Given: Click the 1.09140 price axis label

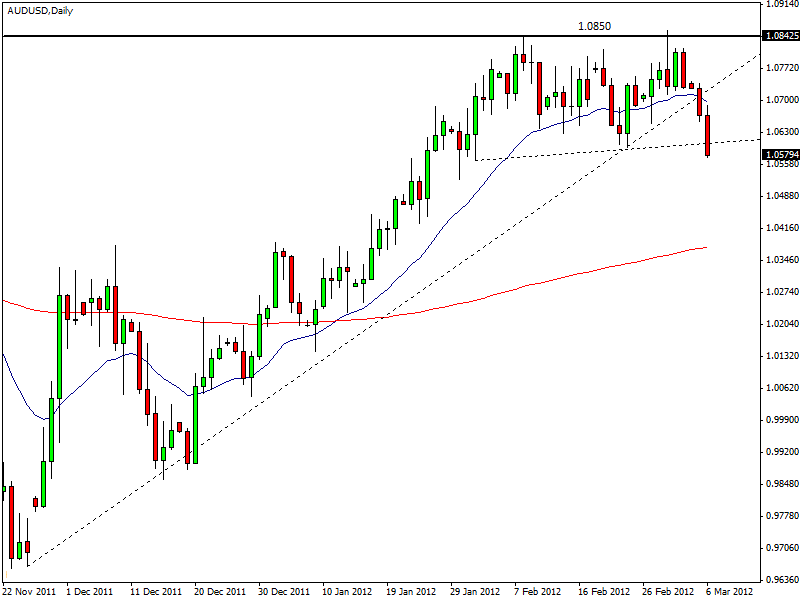Looking at the screenshot, I should [x=779, y=4].
